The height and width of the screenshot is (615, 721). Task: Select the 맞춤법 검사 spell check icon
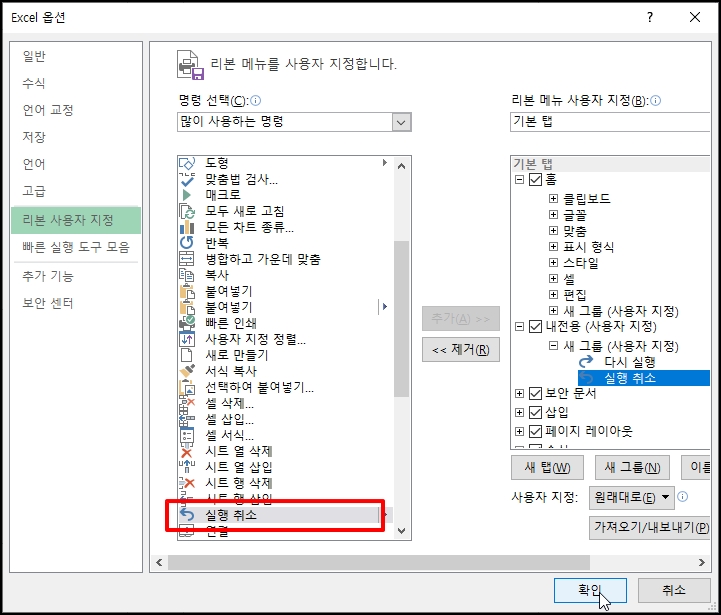click(187, 179)
